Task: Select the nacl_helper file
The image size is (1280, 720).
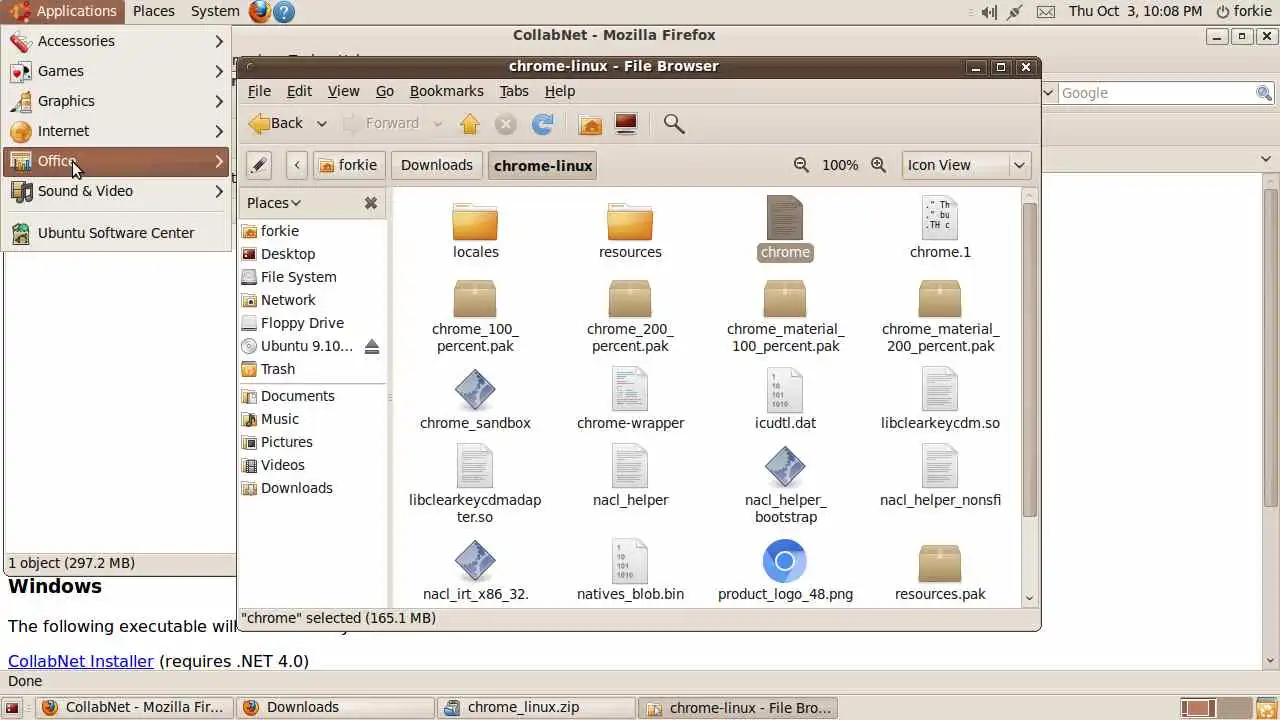Action: point(630,477)
